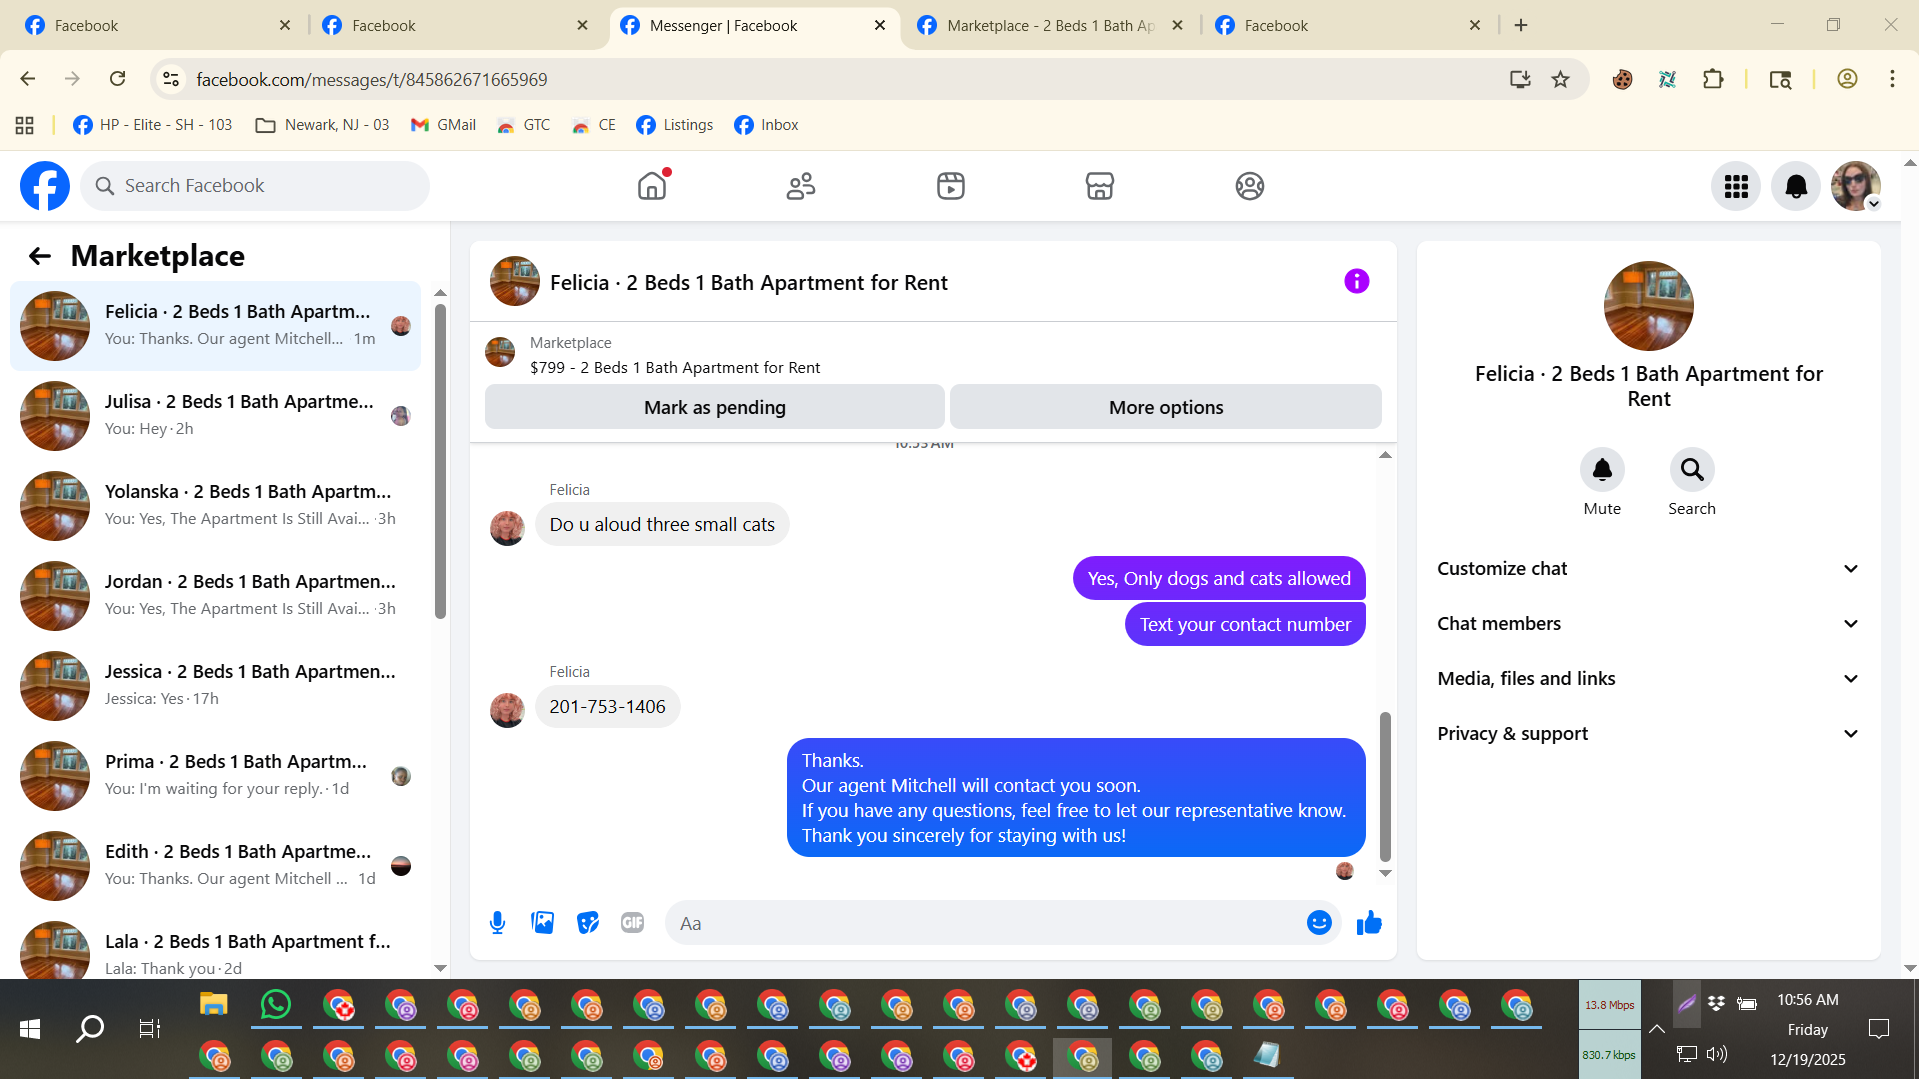Choose a sticker icon

pos(588,923)
